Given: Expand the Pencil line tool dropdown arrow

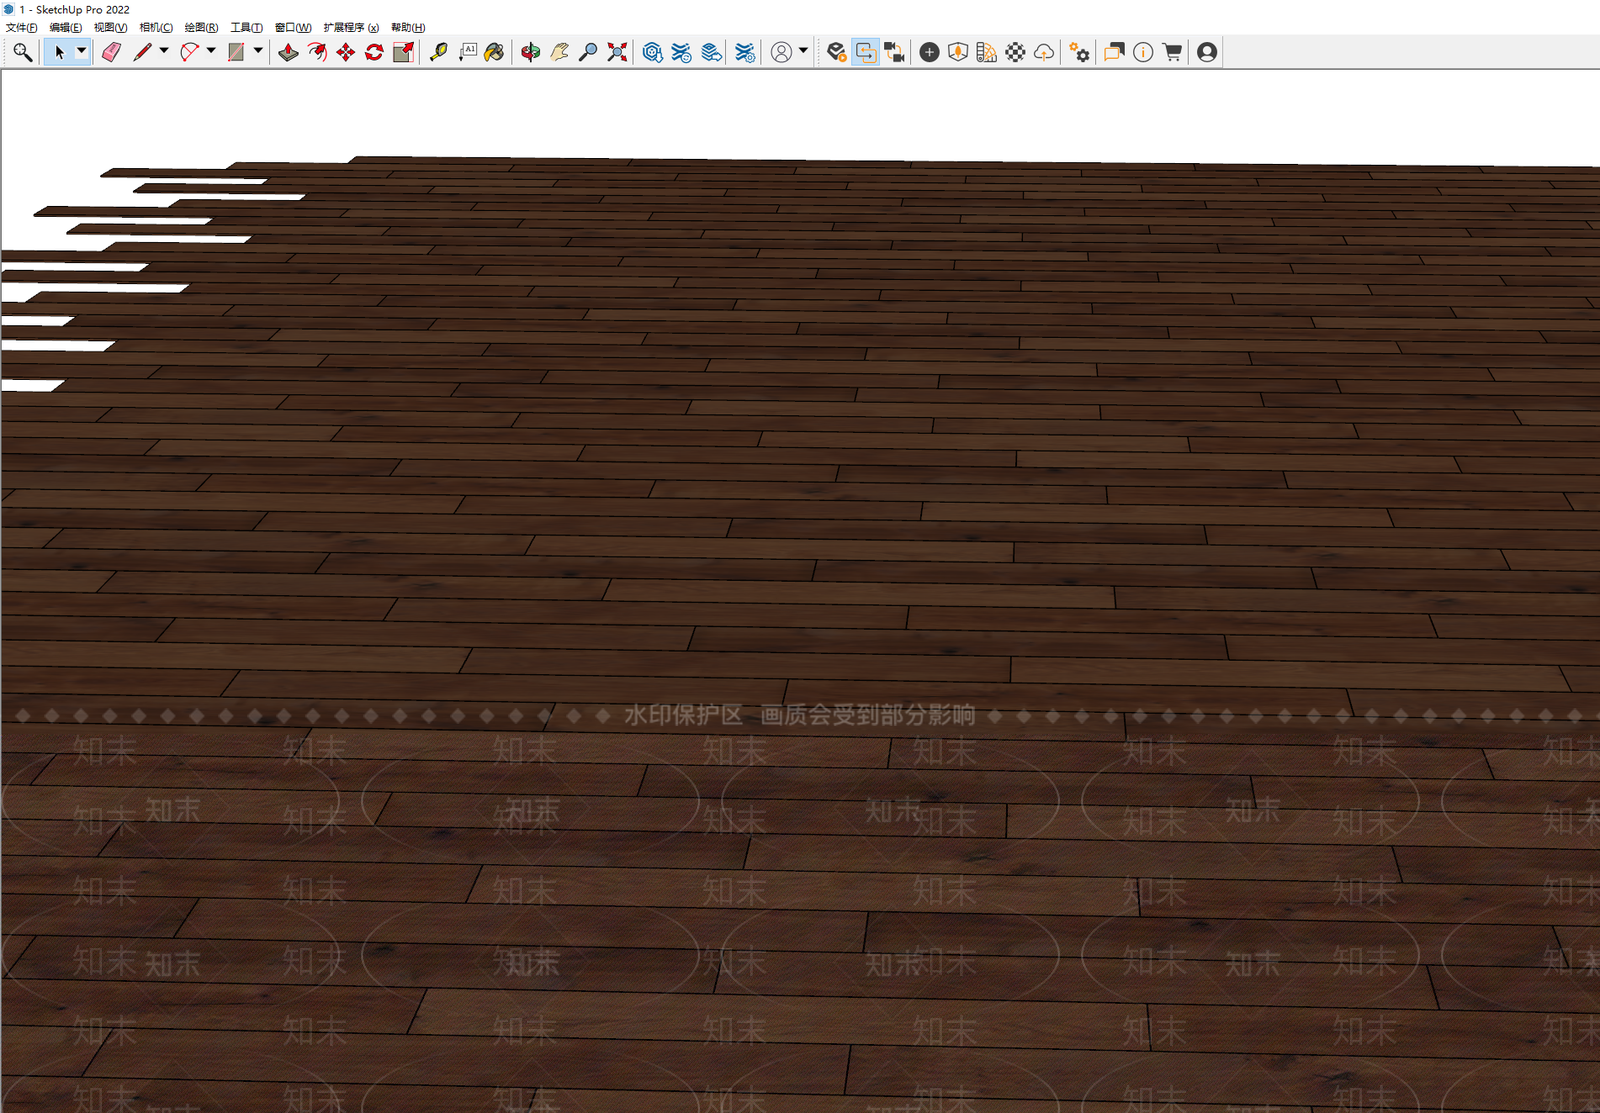Looking at the screenshot, I should [x=164, y=51].
